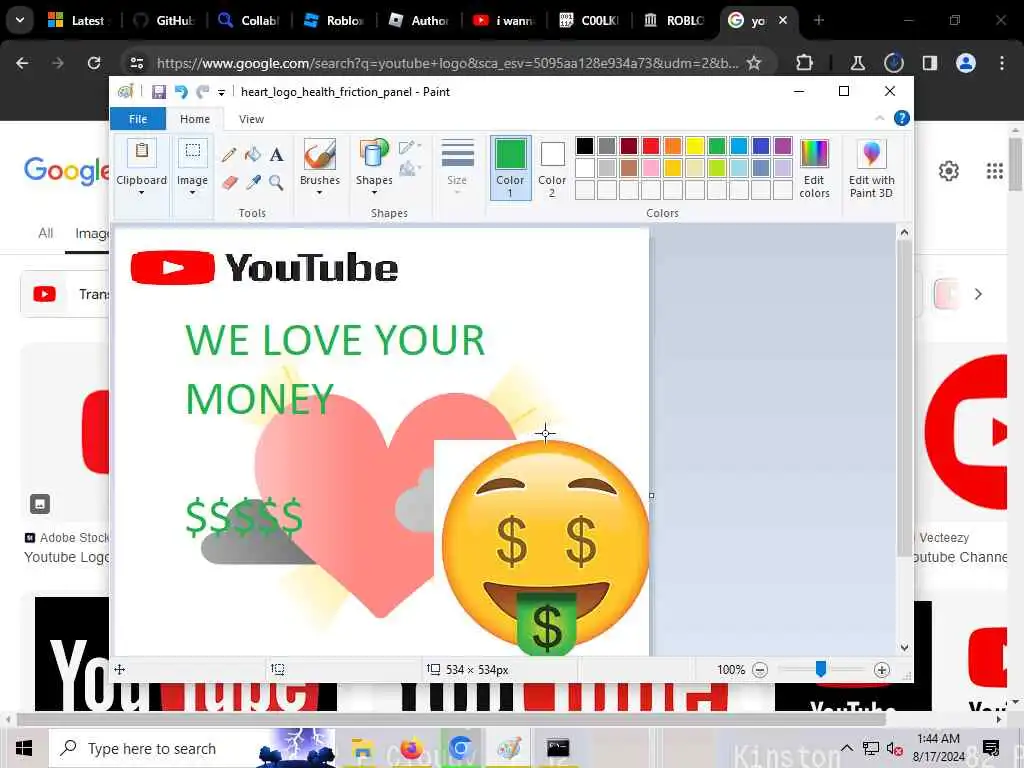Click the Windows taskbar search box
Image resolution: width=1024 pixels, height=768 pixels.
tap(193, 748)
